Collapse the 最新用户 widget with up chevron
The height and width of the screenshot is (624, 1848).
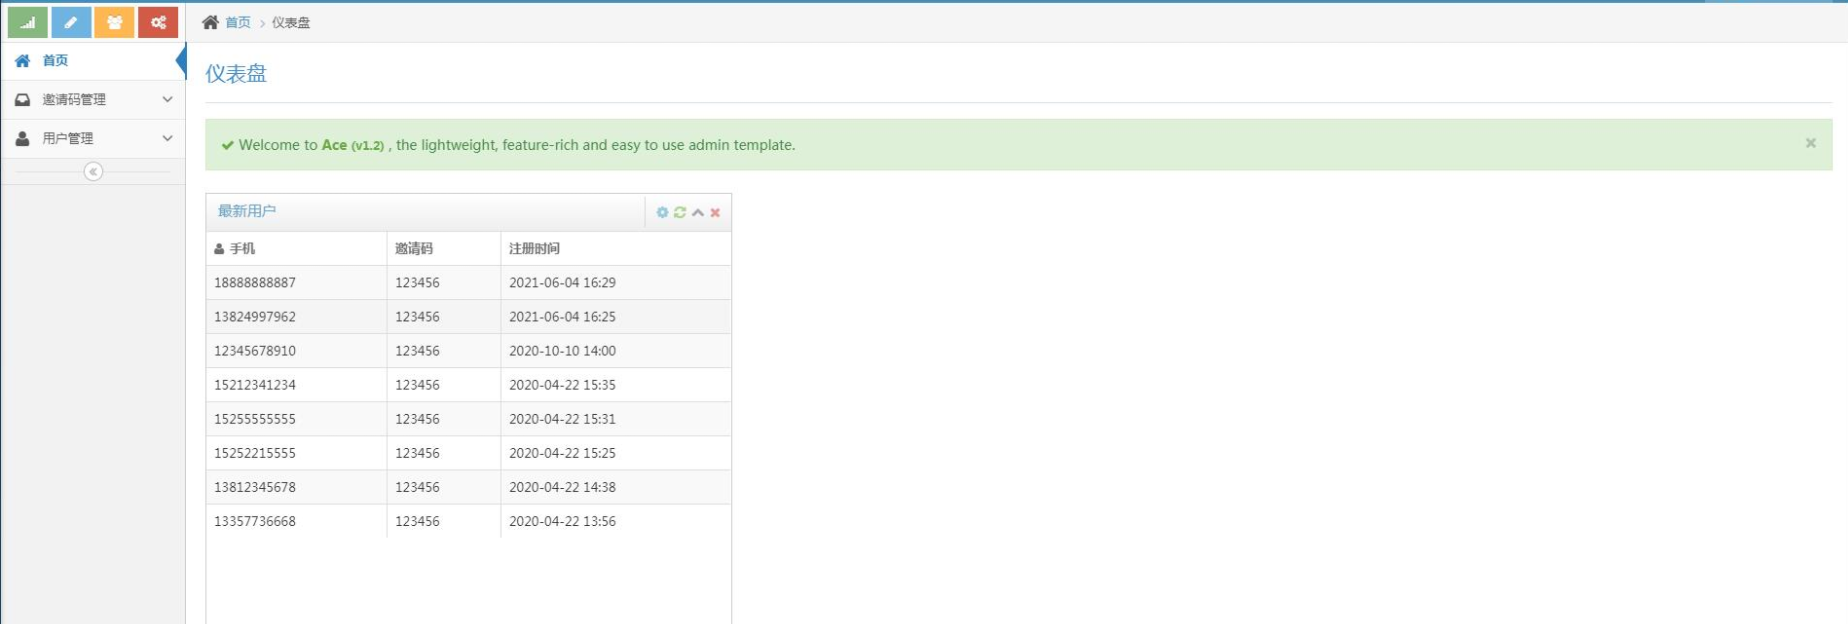pyautogui.click(x=698, y=212)
